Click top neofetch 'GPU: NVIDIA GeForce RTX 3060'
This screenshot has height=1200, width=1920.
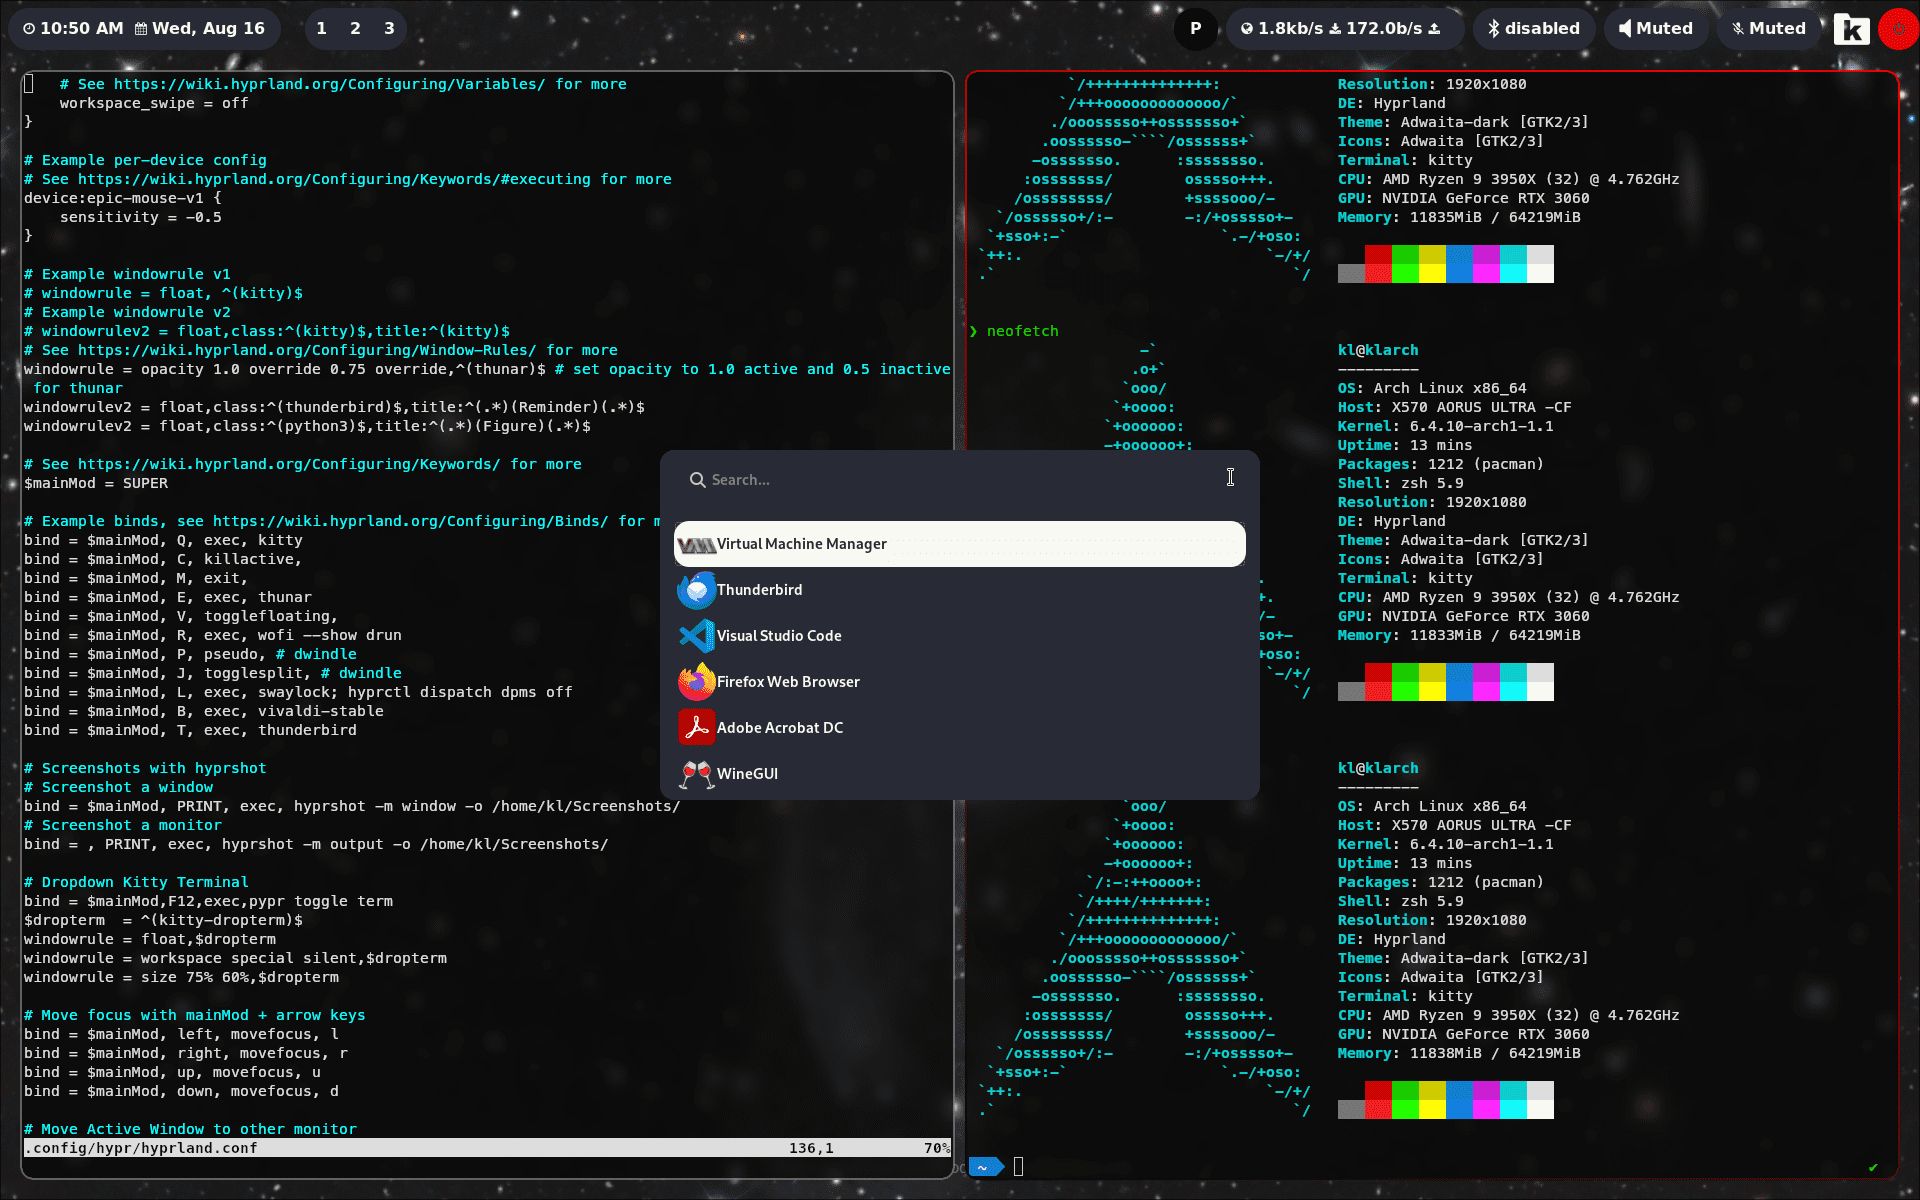(1463, 198)
